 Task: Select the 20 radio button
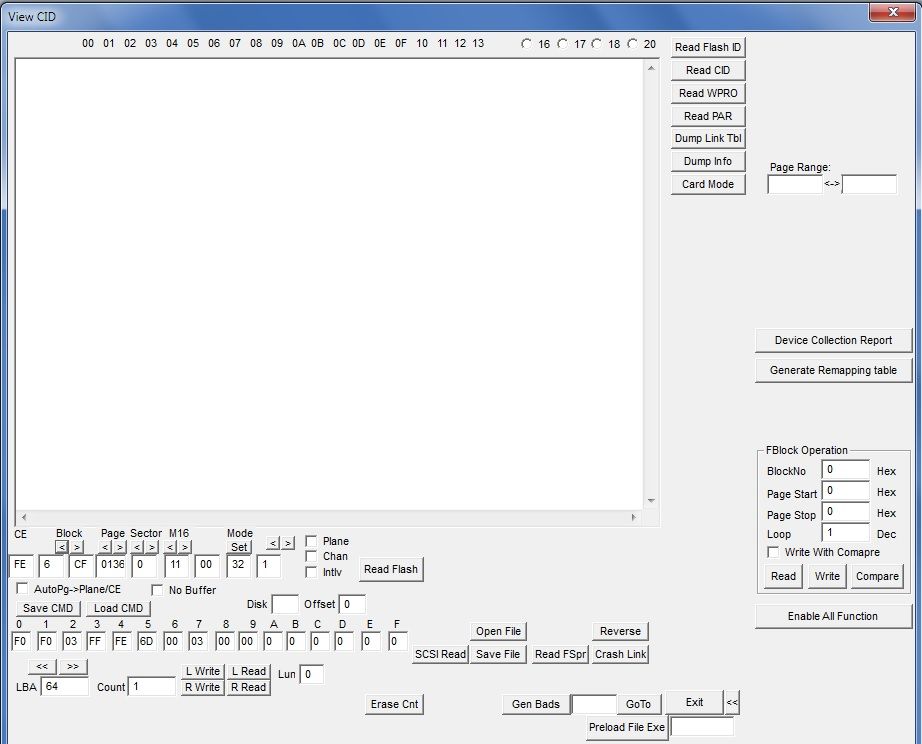point(633,44)
